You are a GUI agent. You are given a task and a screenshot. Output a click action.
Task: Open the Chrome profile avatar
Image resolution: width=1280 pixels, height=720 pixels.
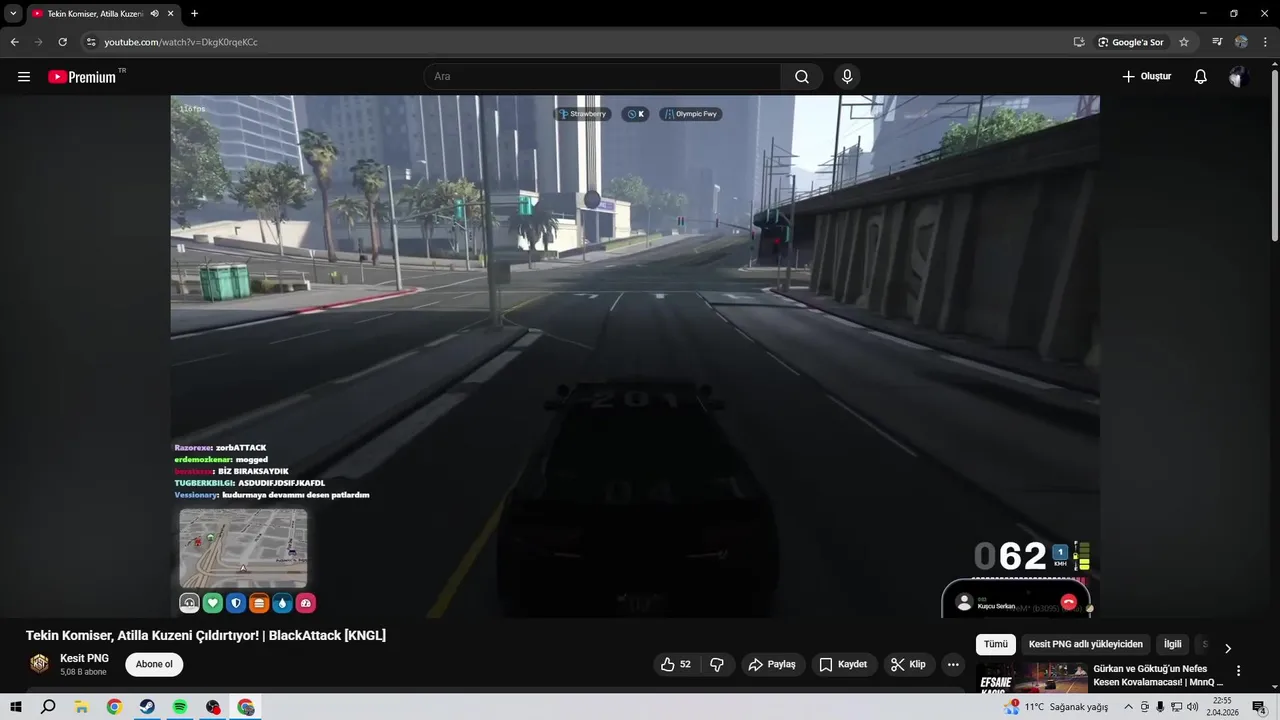coord(1241,42)
